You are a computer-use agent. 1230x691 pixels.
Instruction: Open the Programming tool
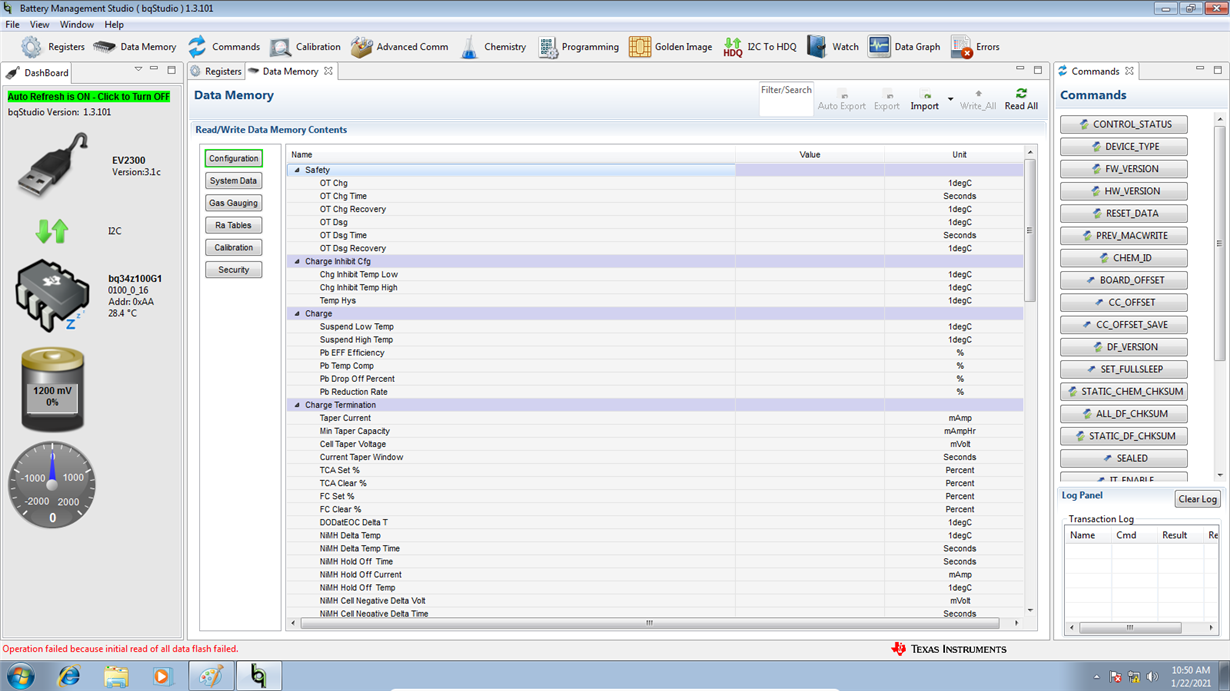[547, 47]
